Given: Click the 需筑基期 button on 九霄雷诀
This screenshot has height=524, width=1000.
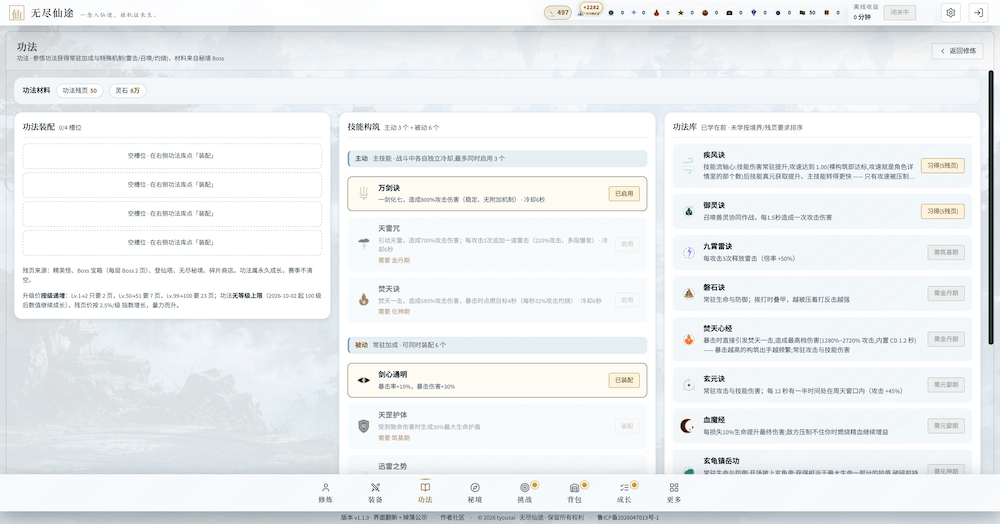Looking at the screenshot, I should [946, 252].
